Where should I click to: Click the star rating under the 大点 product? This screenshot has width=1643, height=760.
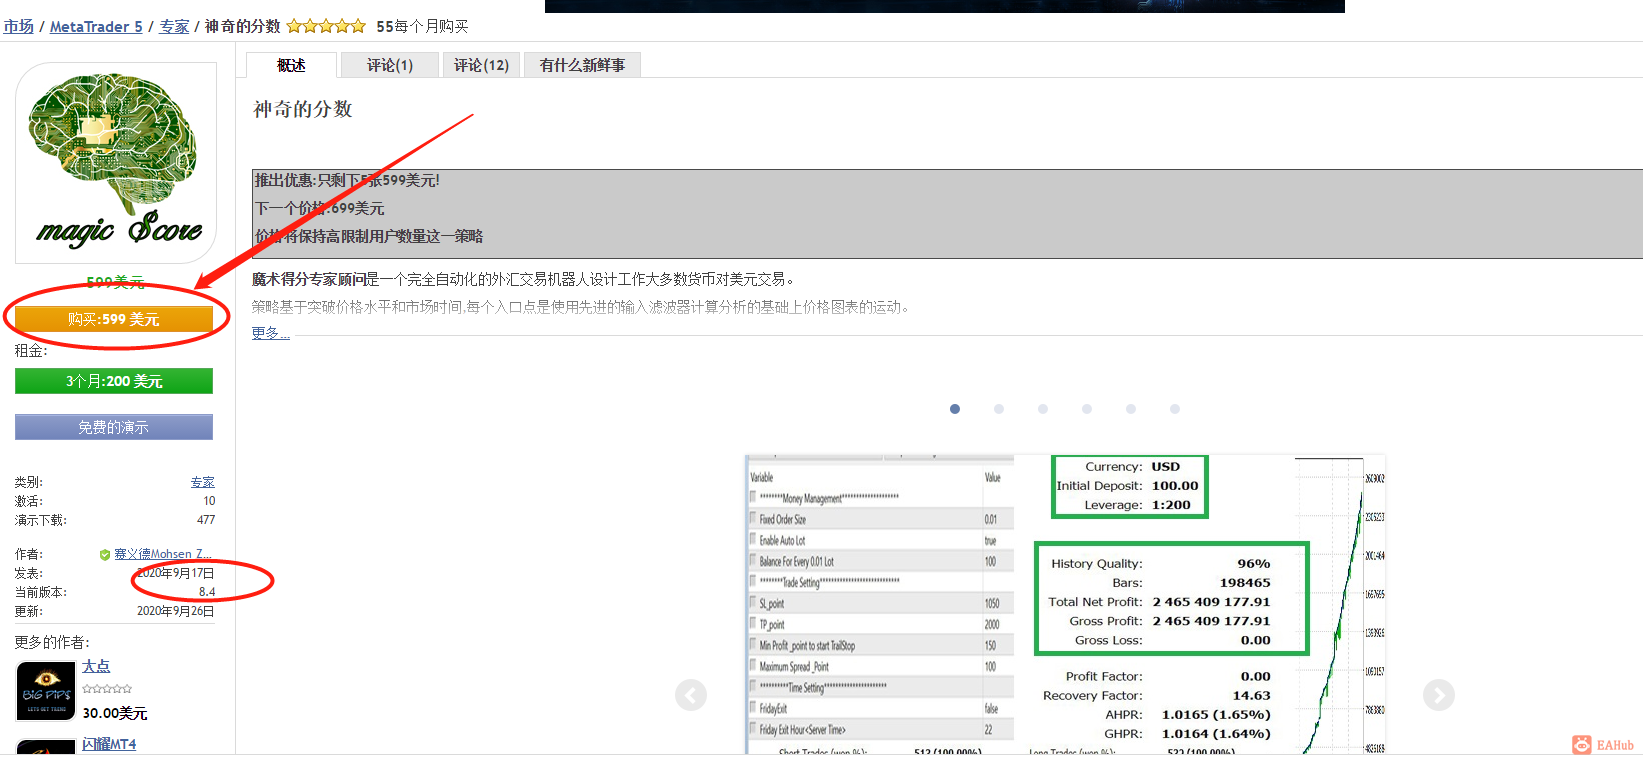click(x=107, y=689)
